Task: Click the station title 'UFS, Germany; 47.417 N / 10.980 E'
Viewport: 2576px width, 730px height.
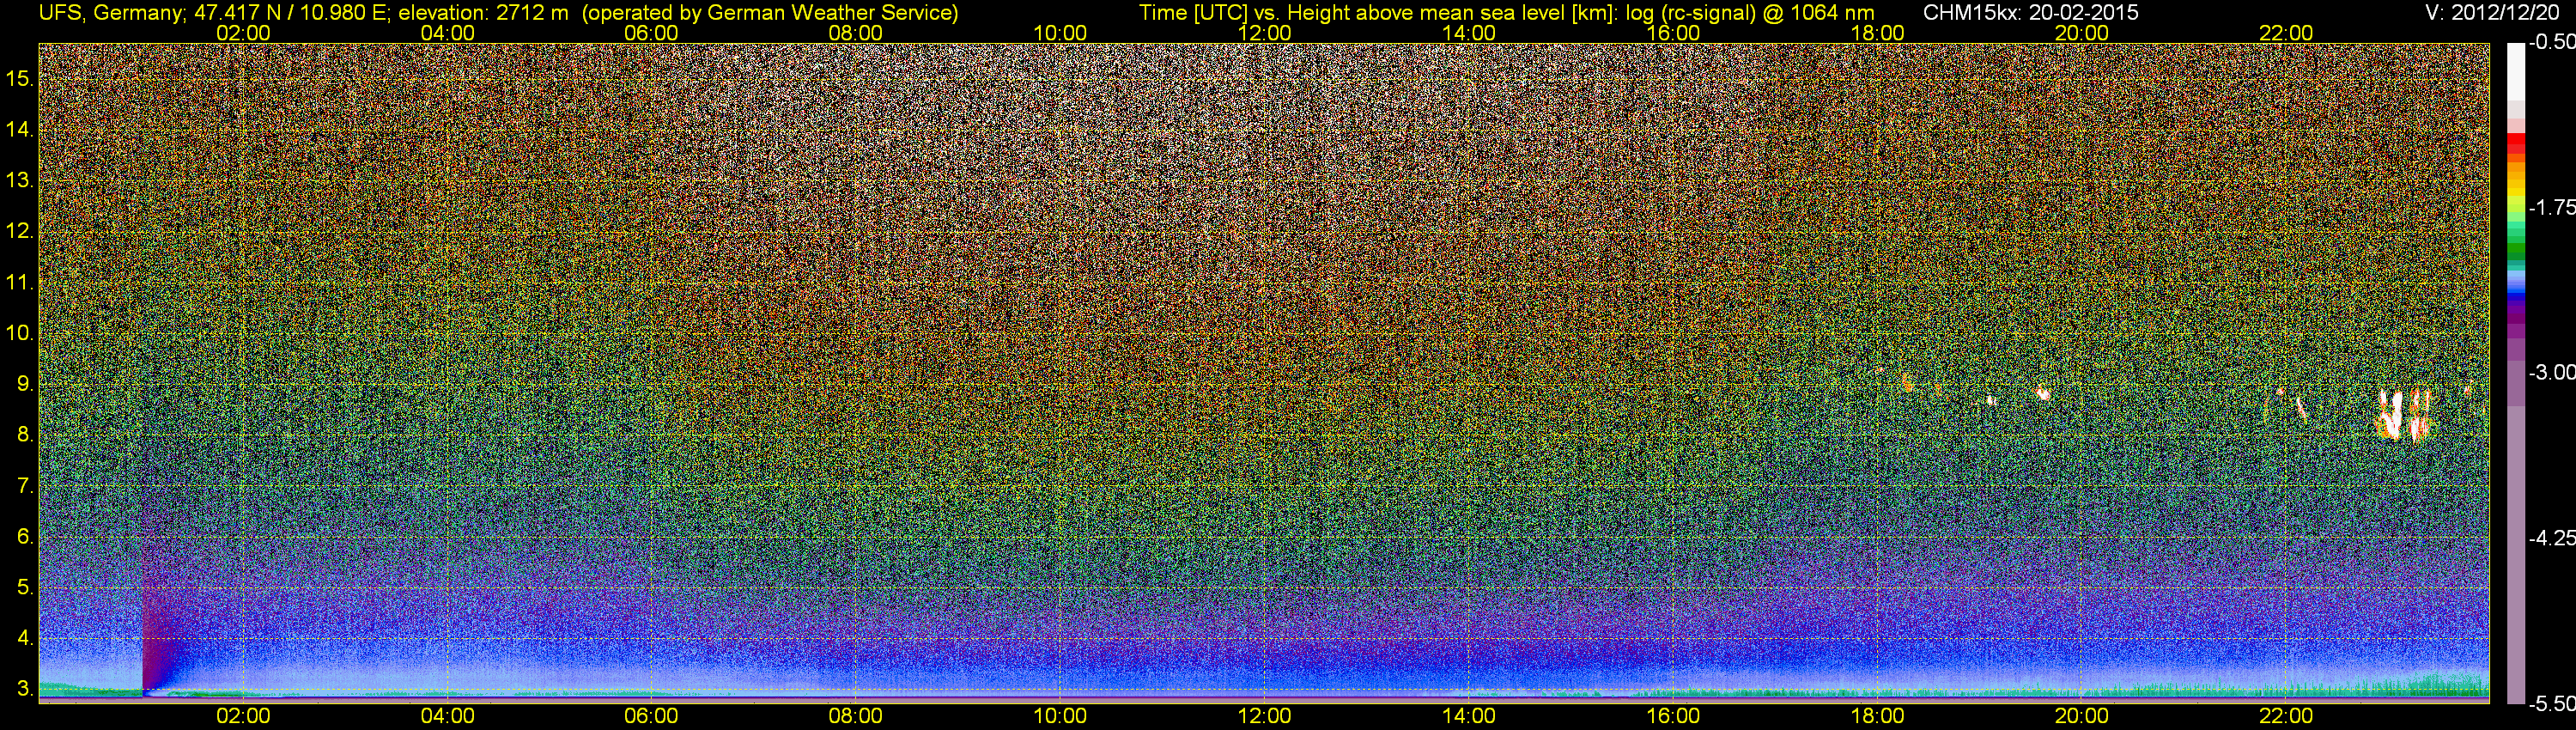Action: (215, 13)
